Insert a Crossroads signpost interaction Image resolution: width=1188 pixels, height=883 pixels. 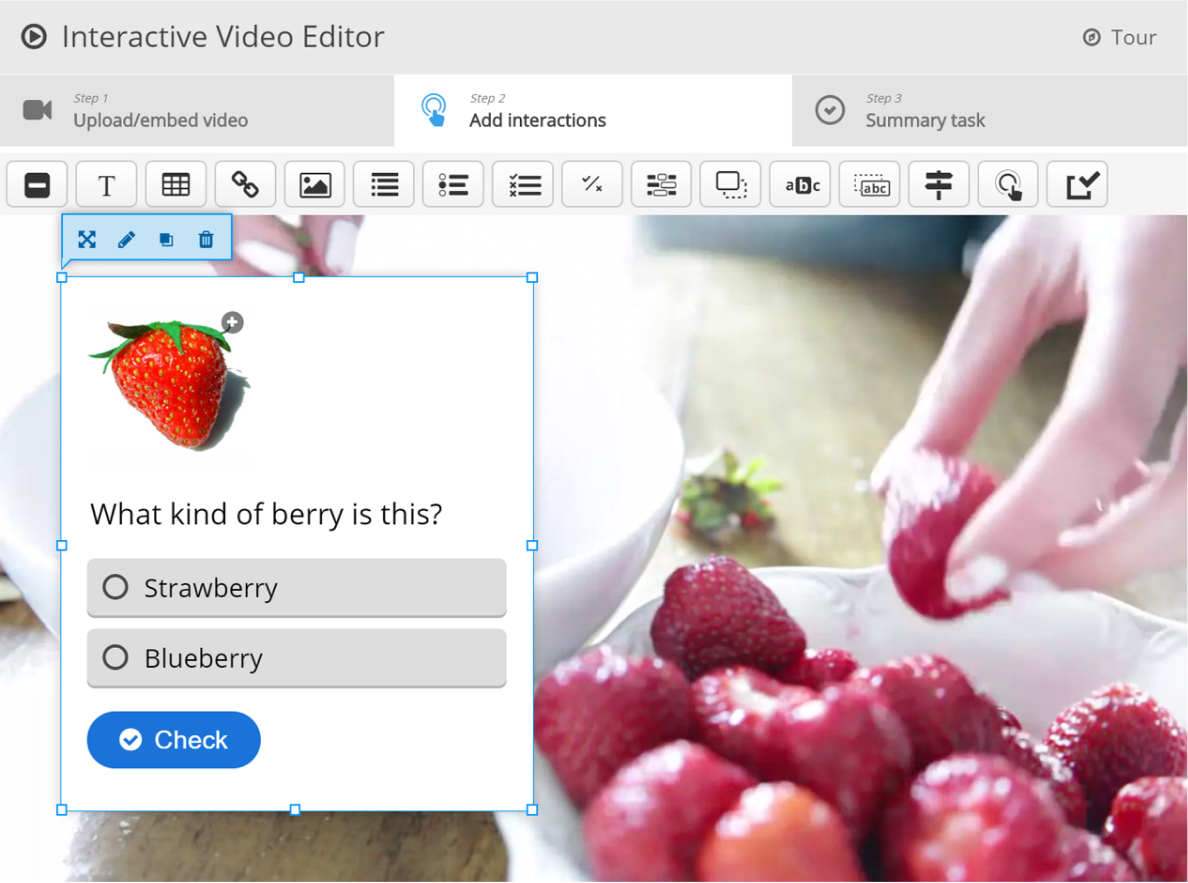point(938,185)
